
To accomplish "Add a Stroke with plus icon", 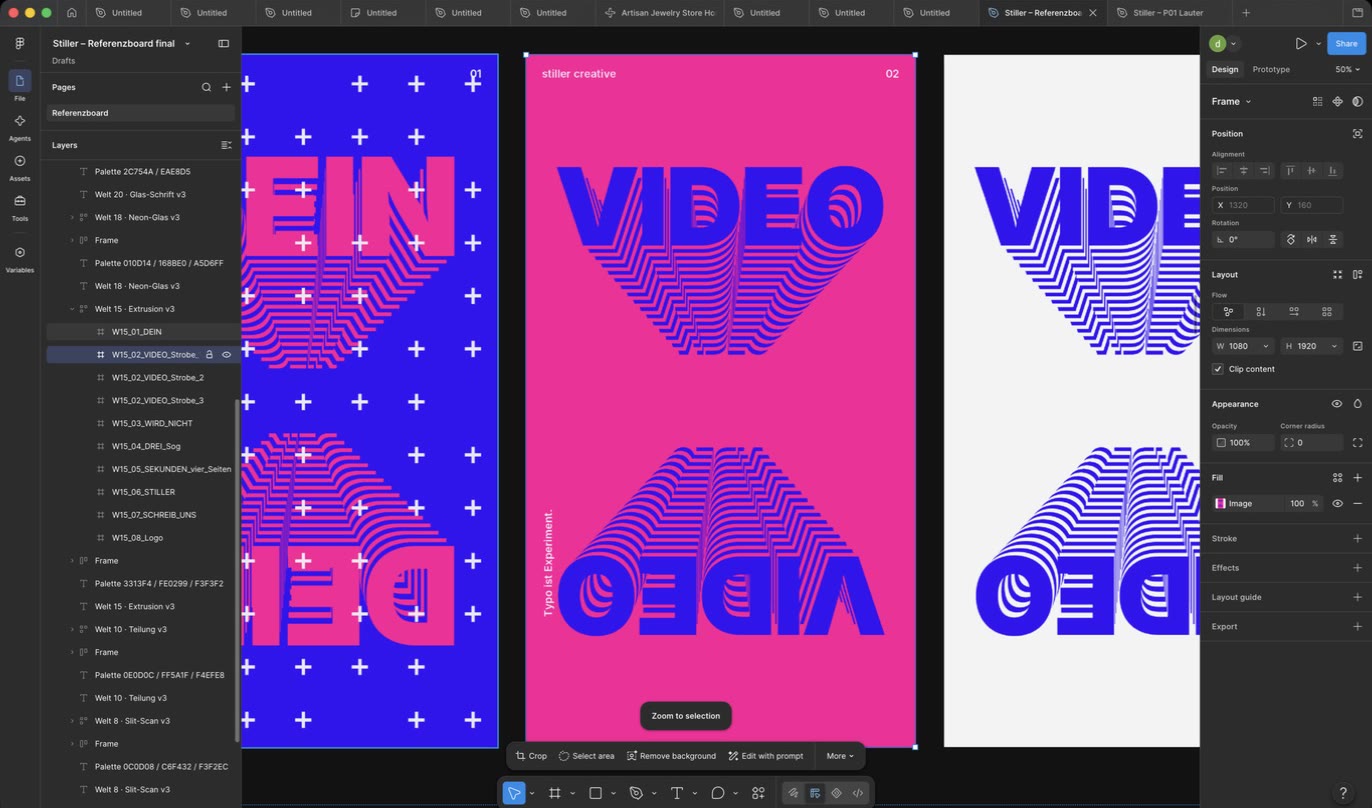I will pyautogui.click(x=1357, y=538).
